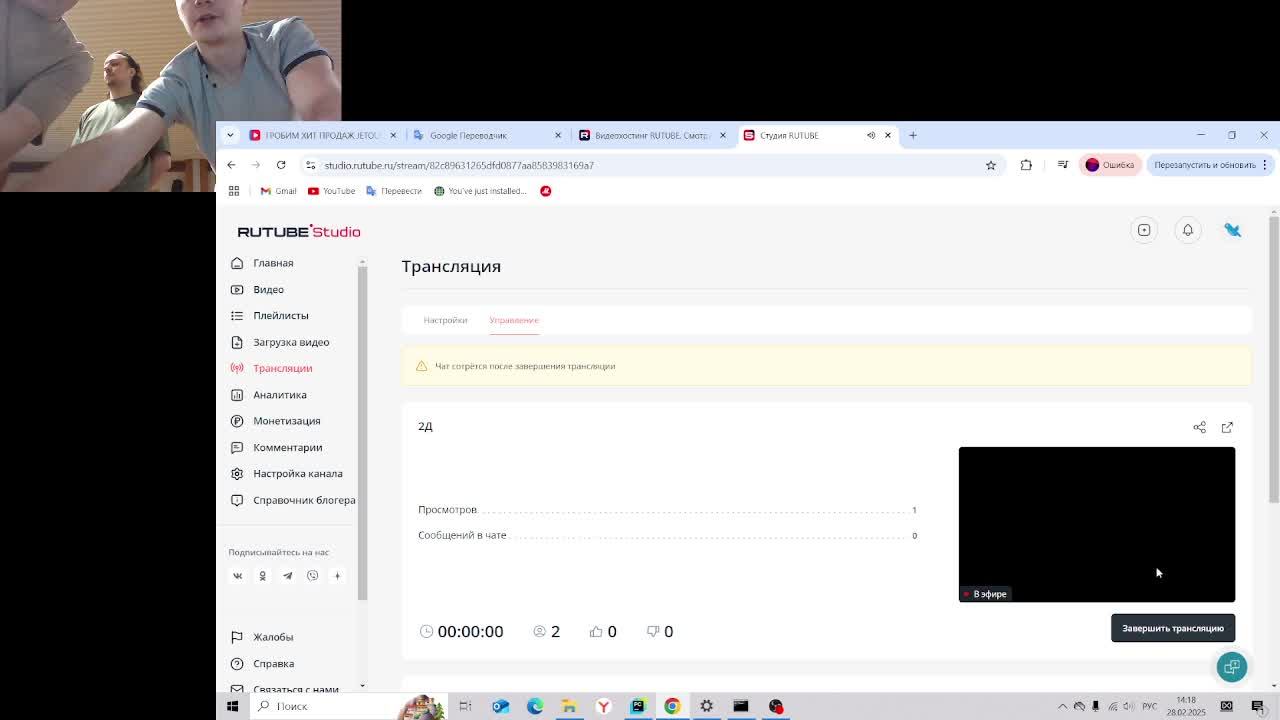Bookmark this page with the star icon

click(991, 165)
